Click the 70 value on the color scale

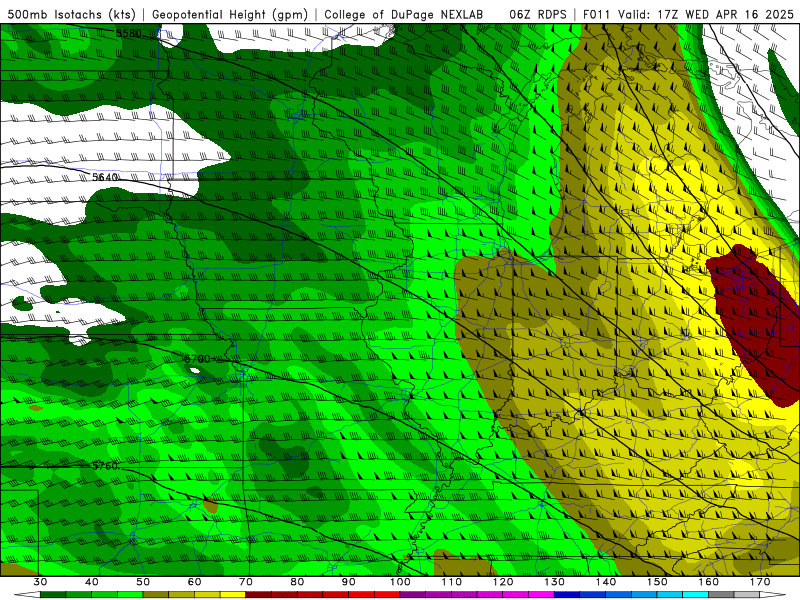[246, 582]
